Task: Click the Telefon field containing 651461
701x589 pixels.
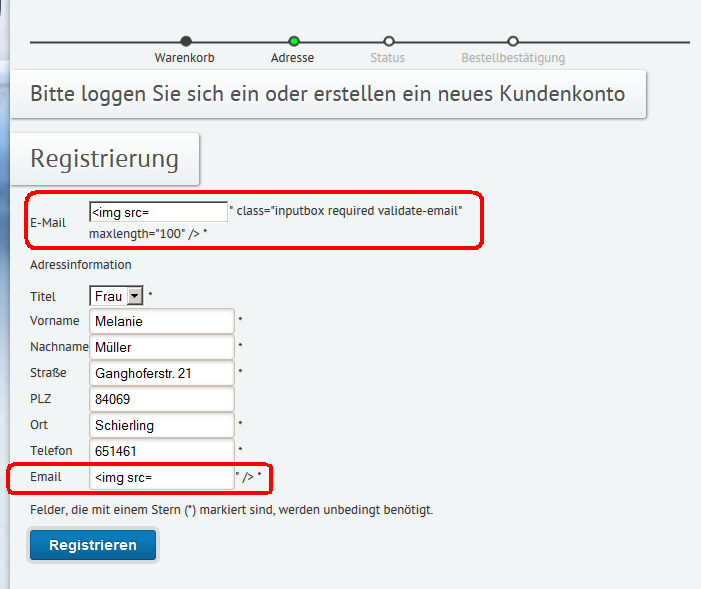Action: click(162, 451)
